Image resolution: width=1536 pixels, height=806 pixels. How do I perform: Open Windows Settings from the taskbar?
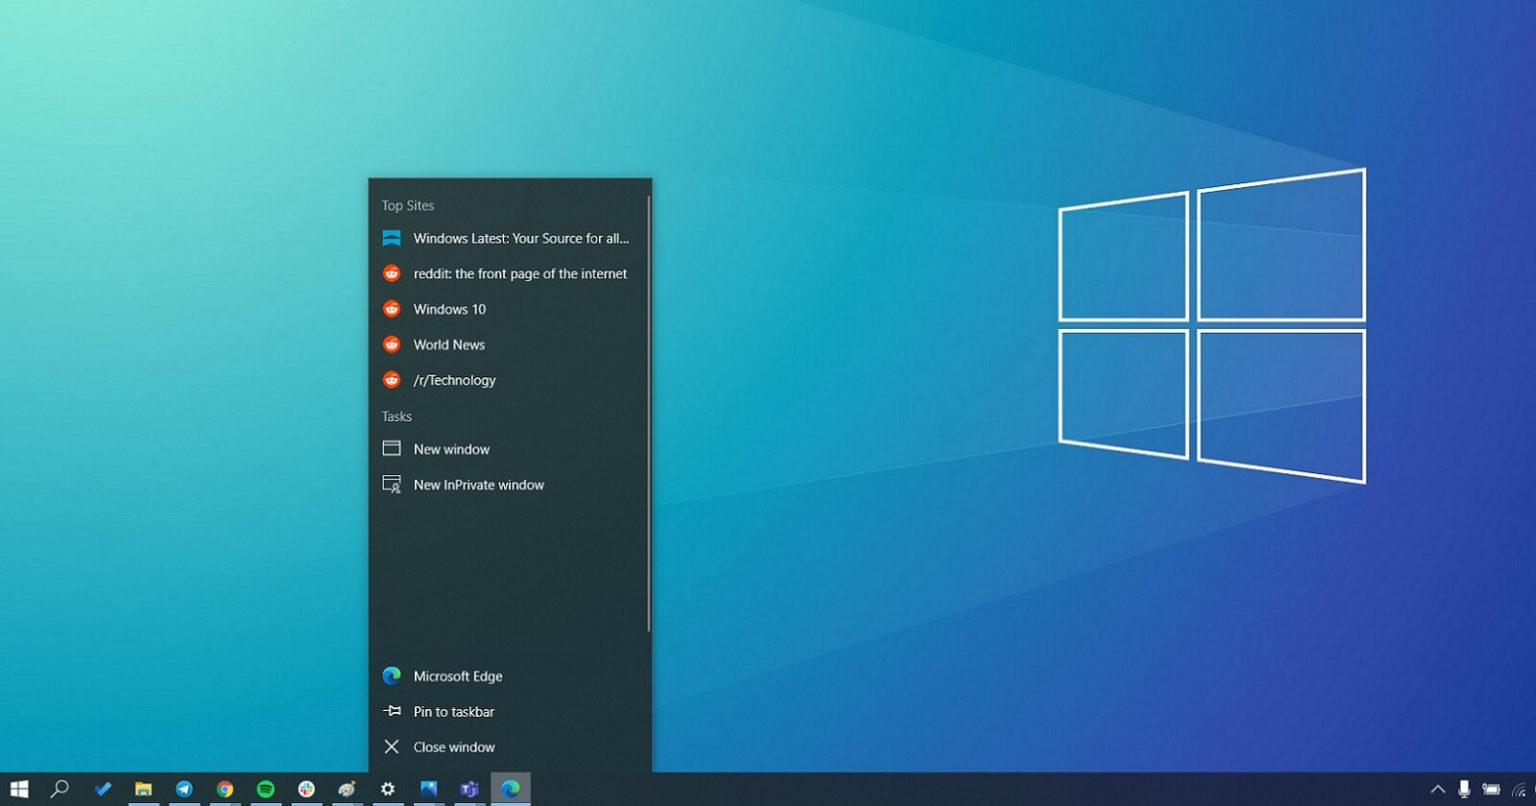point(388,789)
